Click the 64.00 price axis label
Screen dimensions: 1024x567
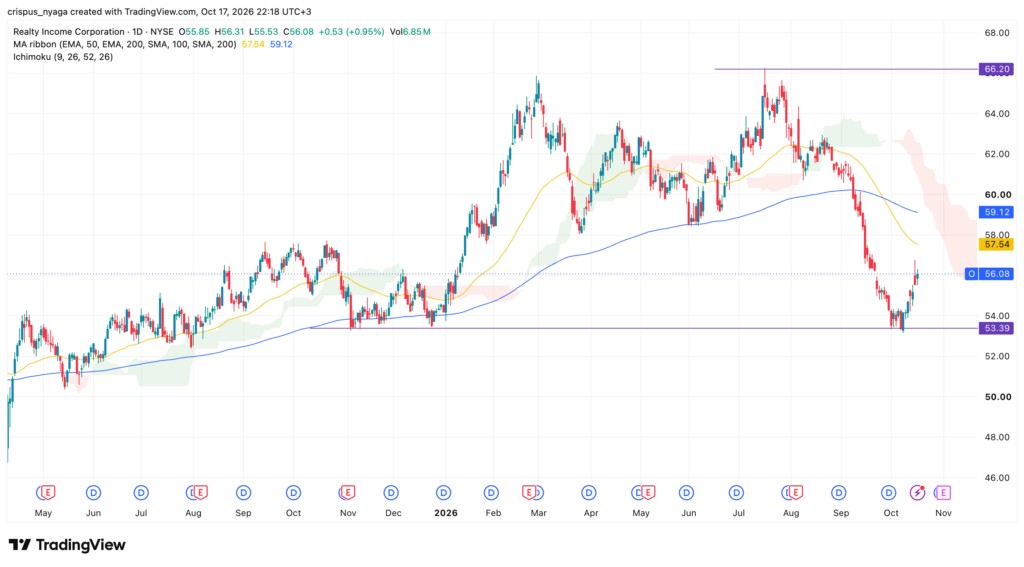997,114
